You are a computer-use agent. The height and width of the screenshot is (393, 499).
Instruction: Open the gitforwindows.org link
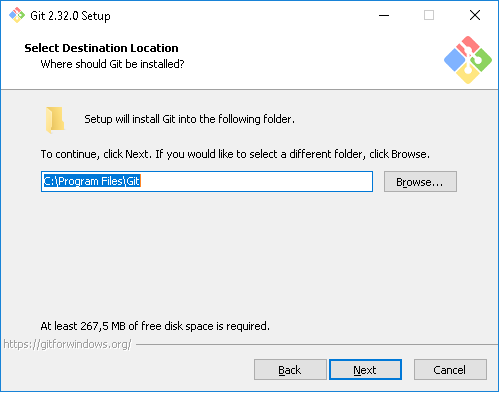point(67,344)
